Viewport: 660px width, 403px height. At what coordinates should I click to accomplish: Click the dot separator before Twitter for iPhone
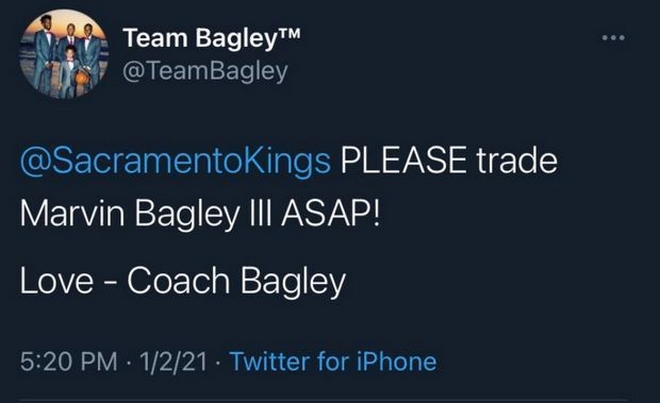[x=219, y=361]
